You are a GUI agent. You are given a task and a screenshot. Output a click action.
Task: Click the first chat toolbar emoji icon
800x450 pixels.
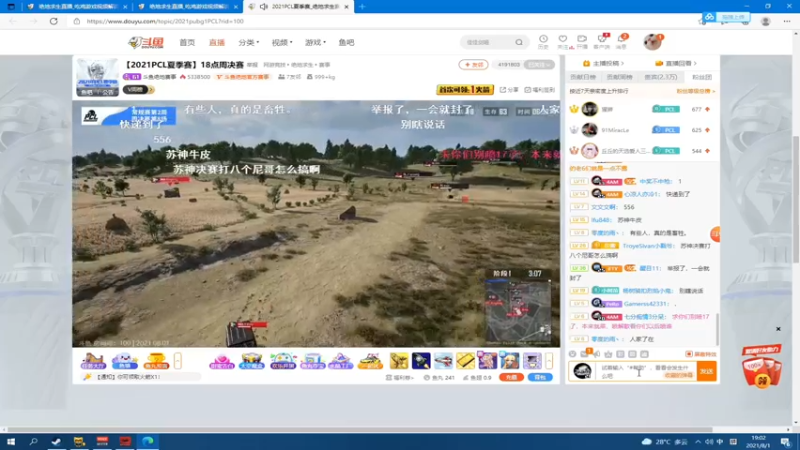point(572,354)
